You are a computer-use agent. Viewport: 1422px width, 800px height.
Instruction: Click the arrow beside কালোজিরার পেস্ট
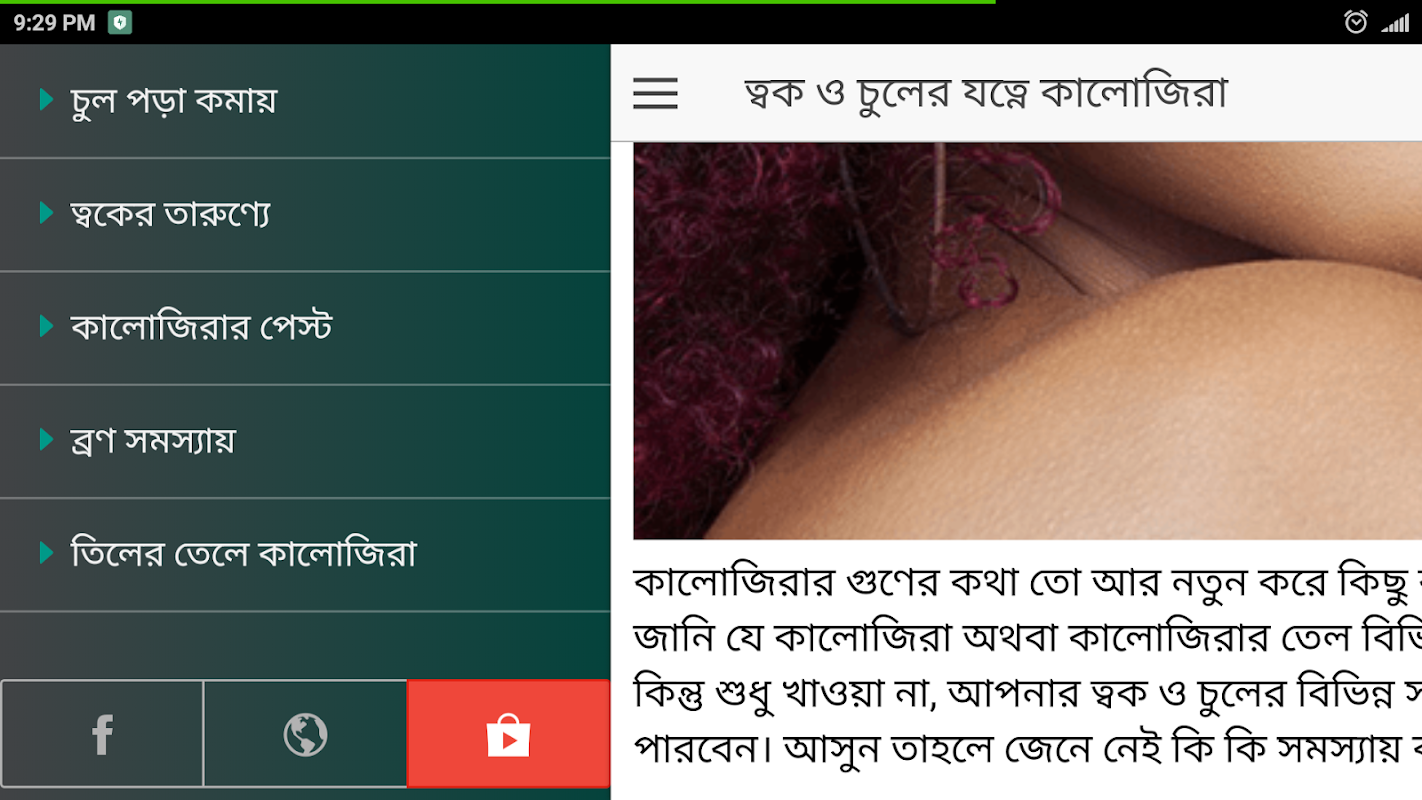point(46,326)
